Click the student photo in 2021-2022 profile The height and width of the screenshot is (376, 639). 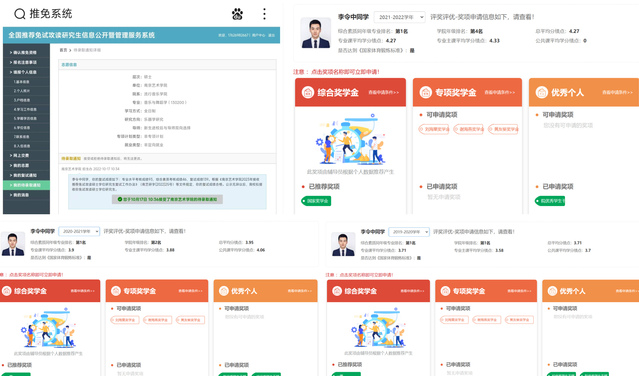coord(315,33)
